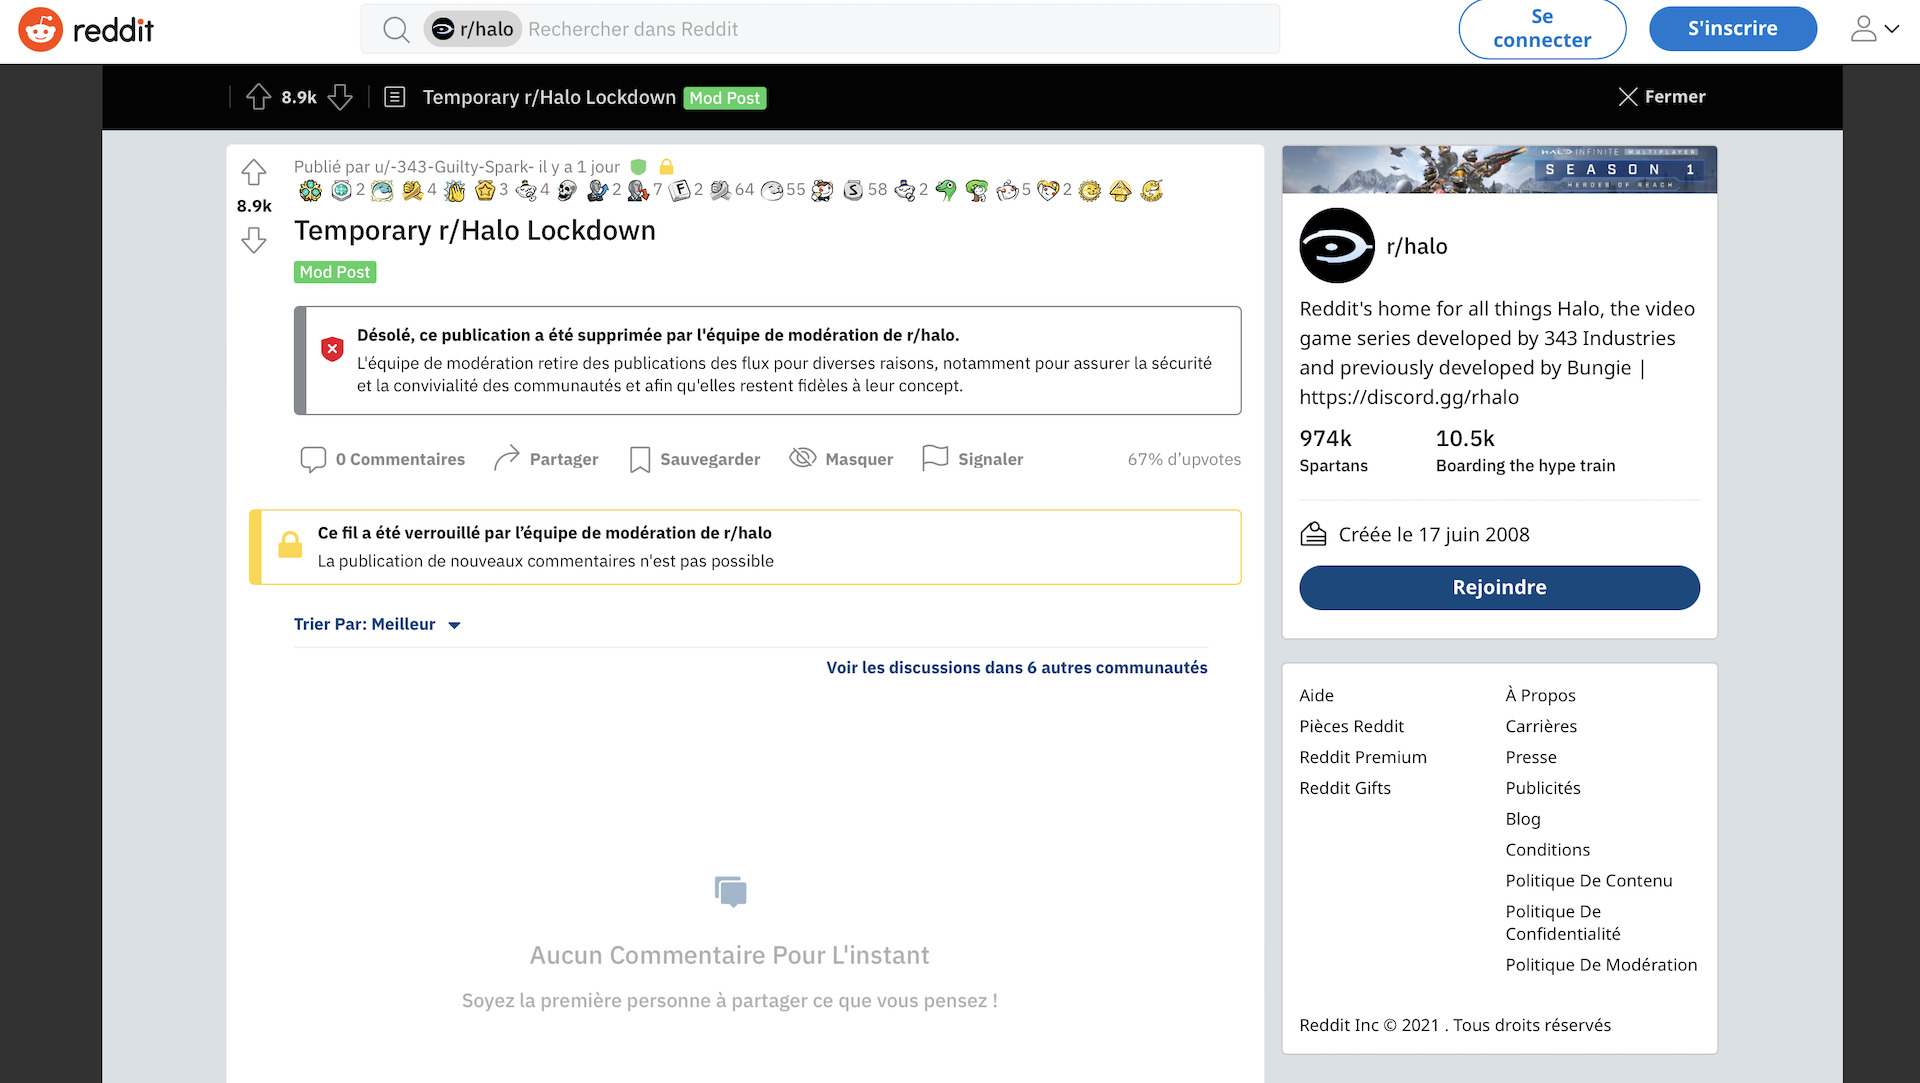Image resolution: width=1920 pixels, height=1083 pixels.
Task: Upvote using the arrow in black header bar
Action: tap(258, 97)
